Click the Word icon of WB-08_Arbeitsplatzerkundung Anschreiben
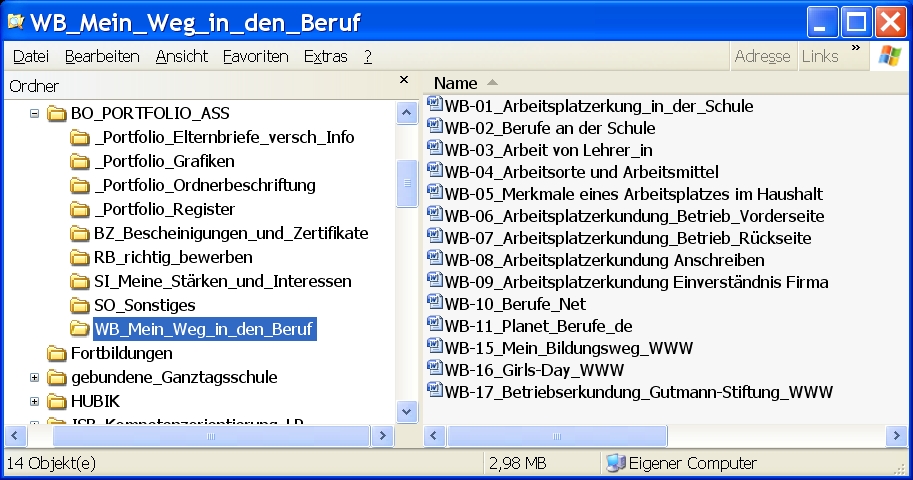The width and height of the screenshot is (913, 480). click(x=435, y=258)
